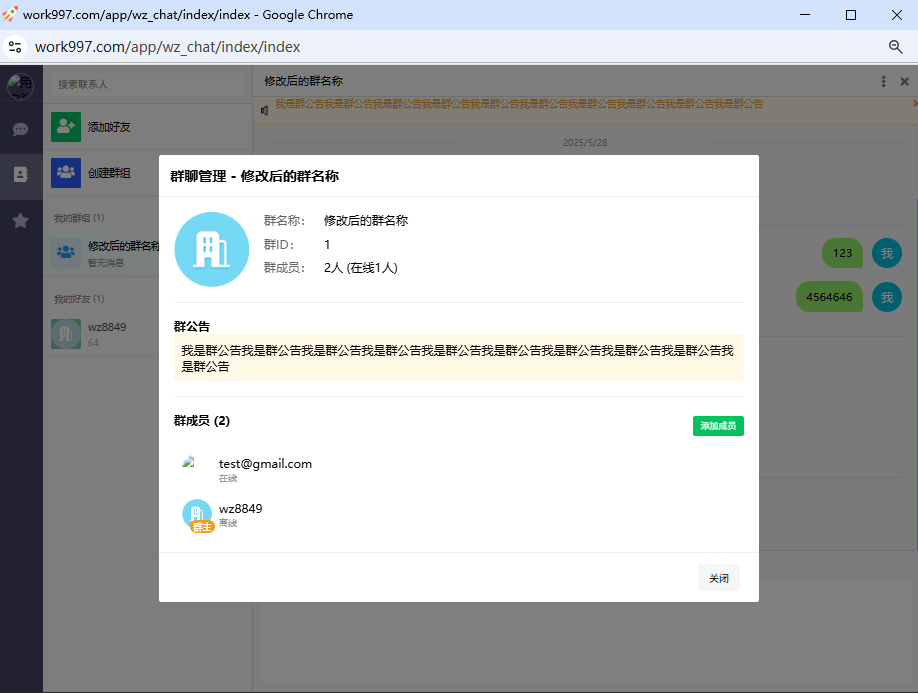Click the group avatar in dialog
The height and width of the screenshot is (693, 918).
(211, 249)
